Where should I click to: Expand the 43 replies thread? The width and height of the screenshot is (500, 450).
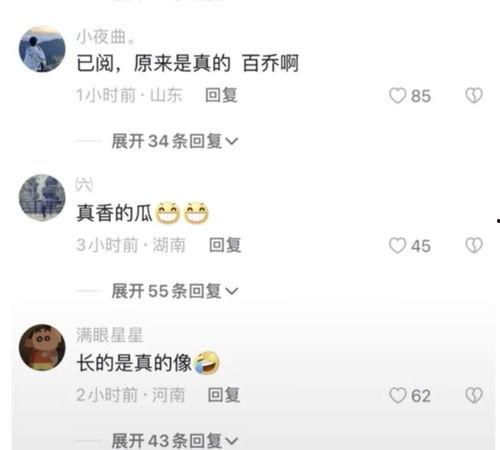point(175,441)
